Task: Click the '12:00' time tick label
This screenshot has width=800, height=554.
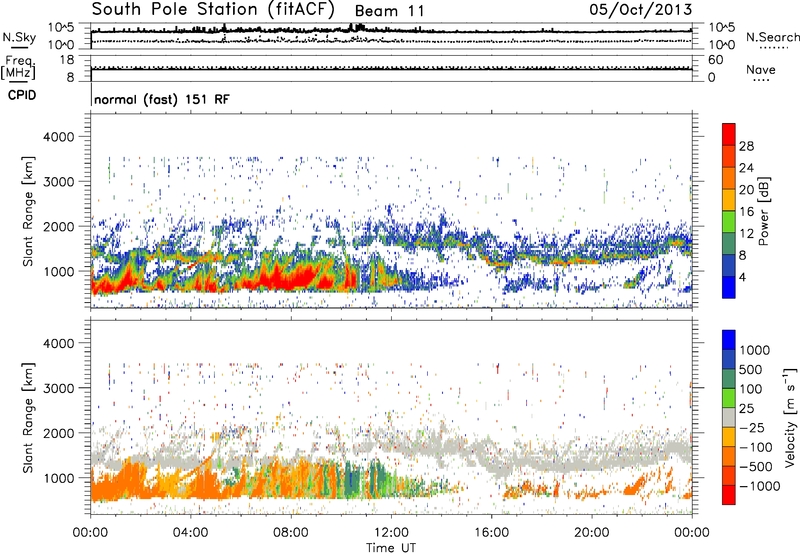Action: pyautogui.click(x=391, y=533)
